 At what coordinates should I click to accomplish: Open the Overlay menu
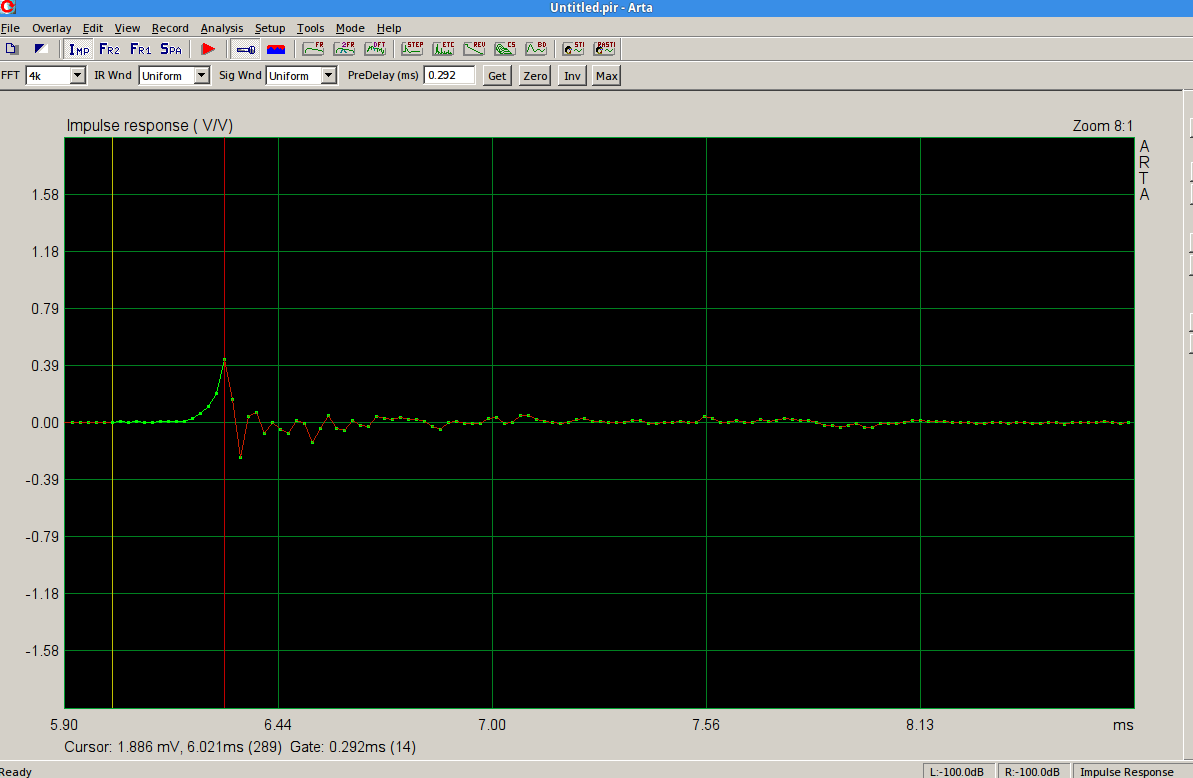(x=52, y=28)
